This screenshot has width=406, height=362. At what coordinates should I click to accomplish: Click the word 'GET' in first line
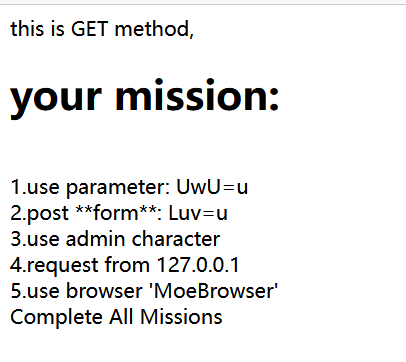(90, 29)
